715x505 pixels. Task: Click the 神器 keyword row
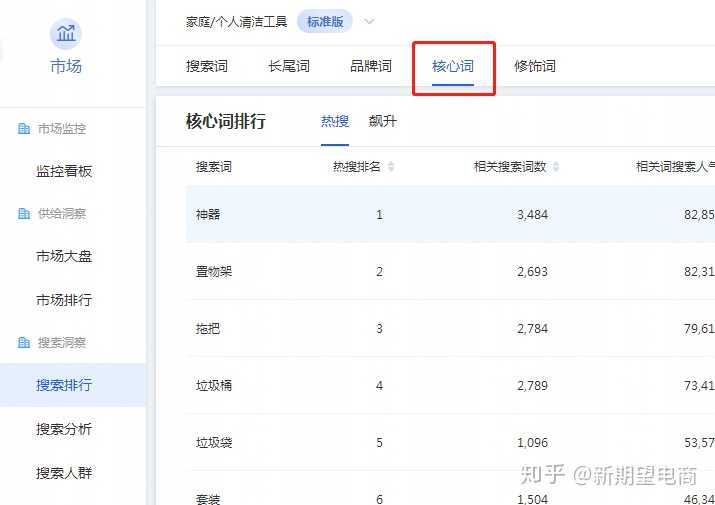(x=451, y=214)
